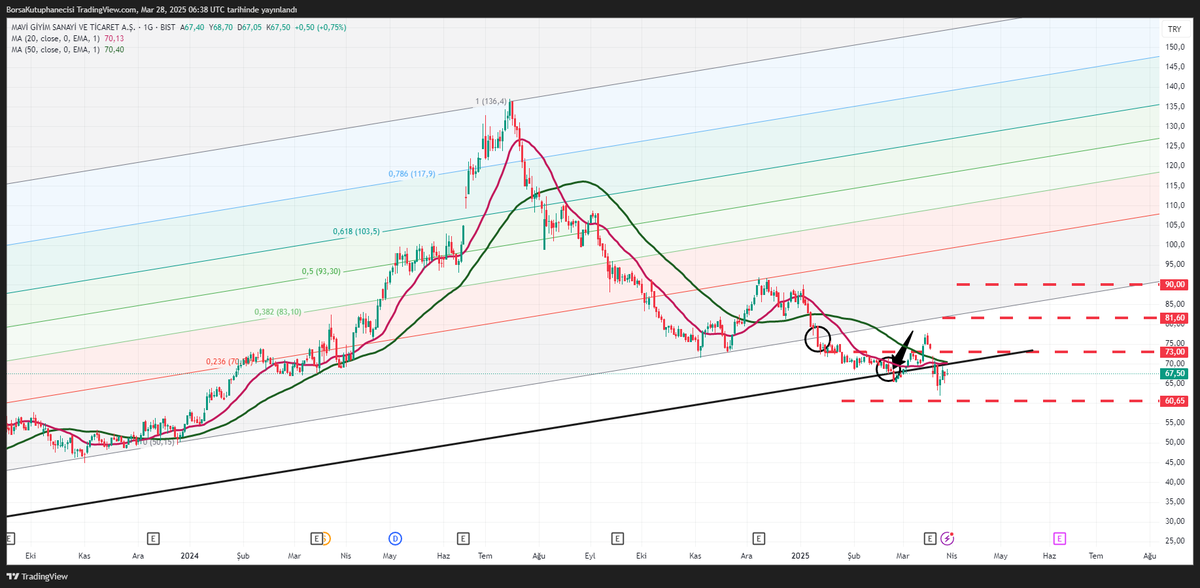1200x588 pixels.
Task: Click the TradingView logo in the footer
Action: click(38, 576)
